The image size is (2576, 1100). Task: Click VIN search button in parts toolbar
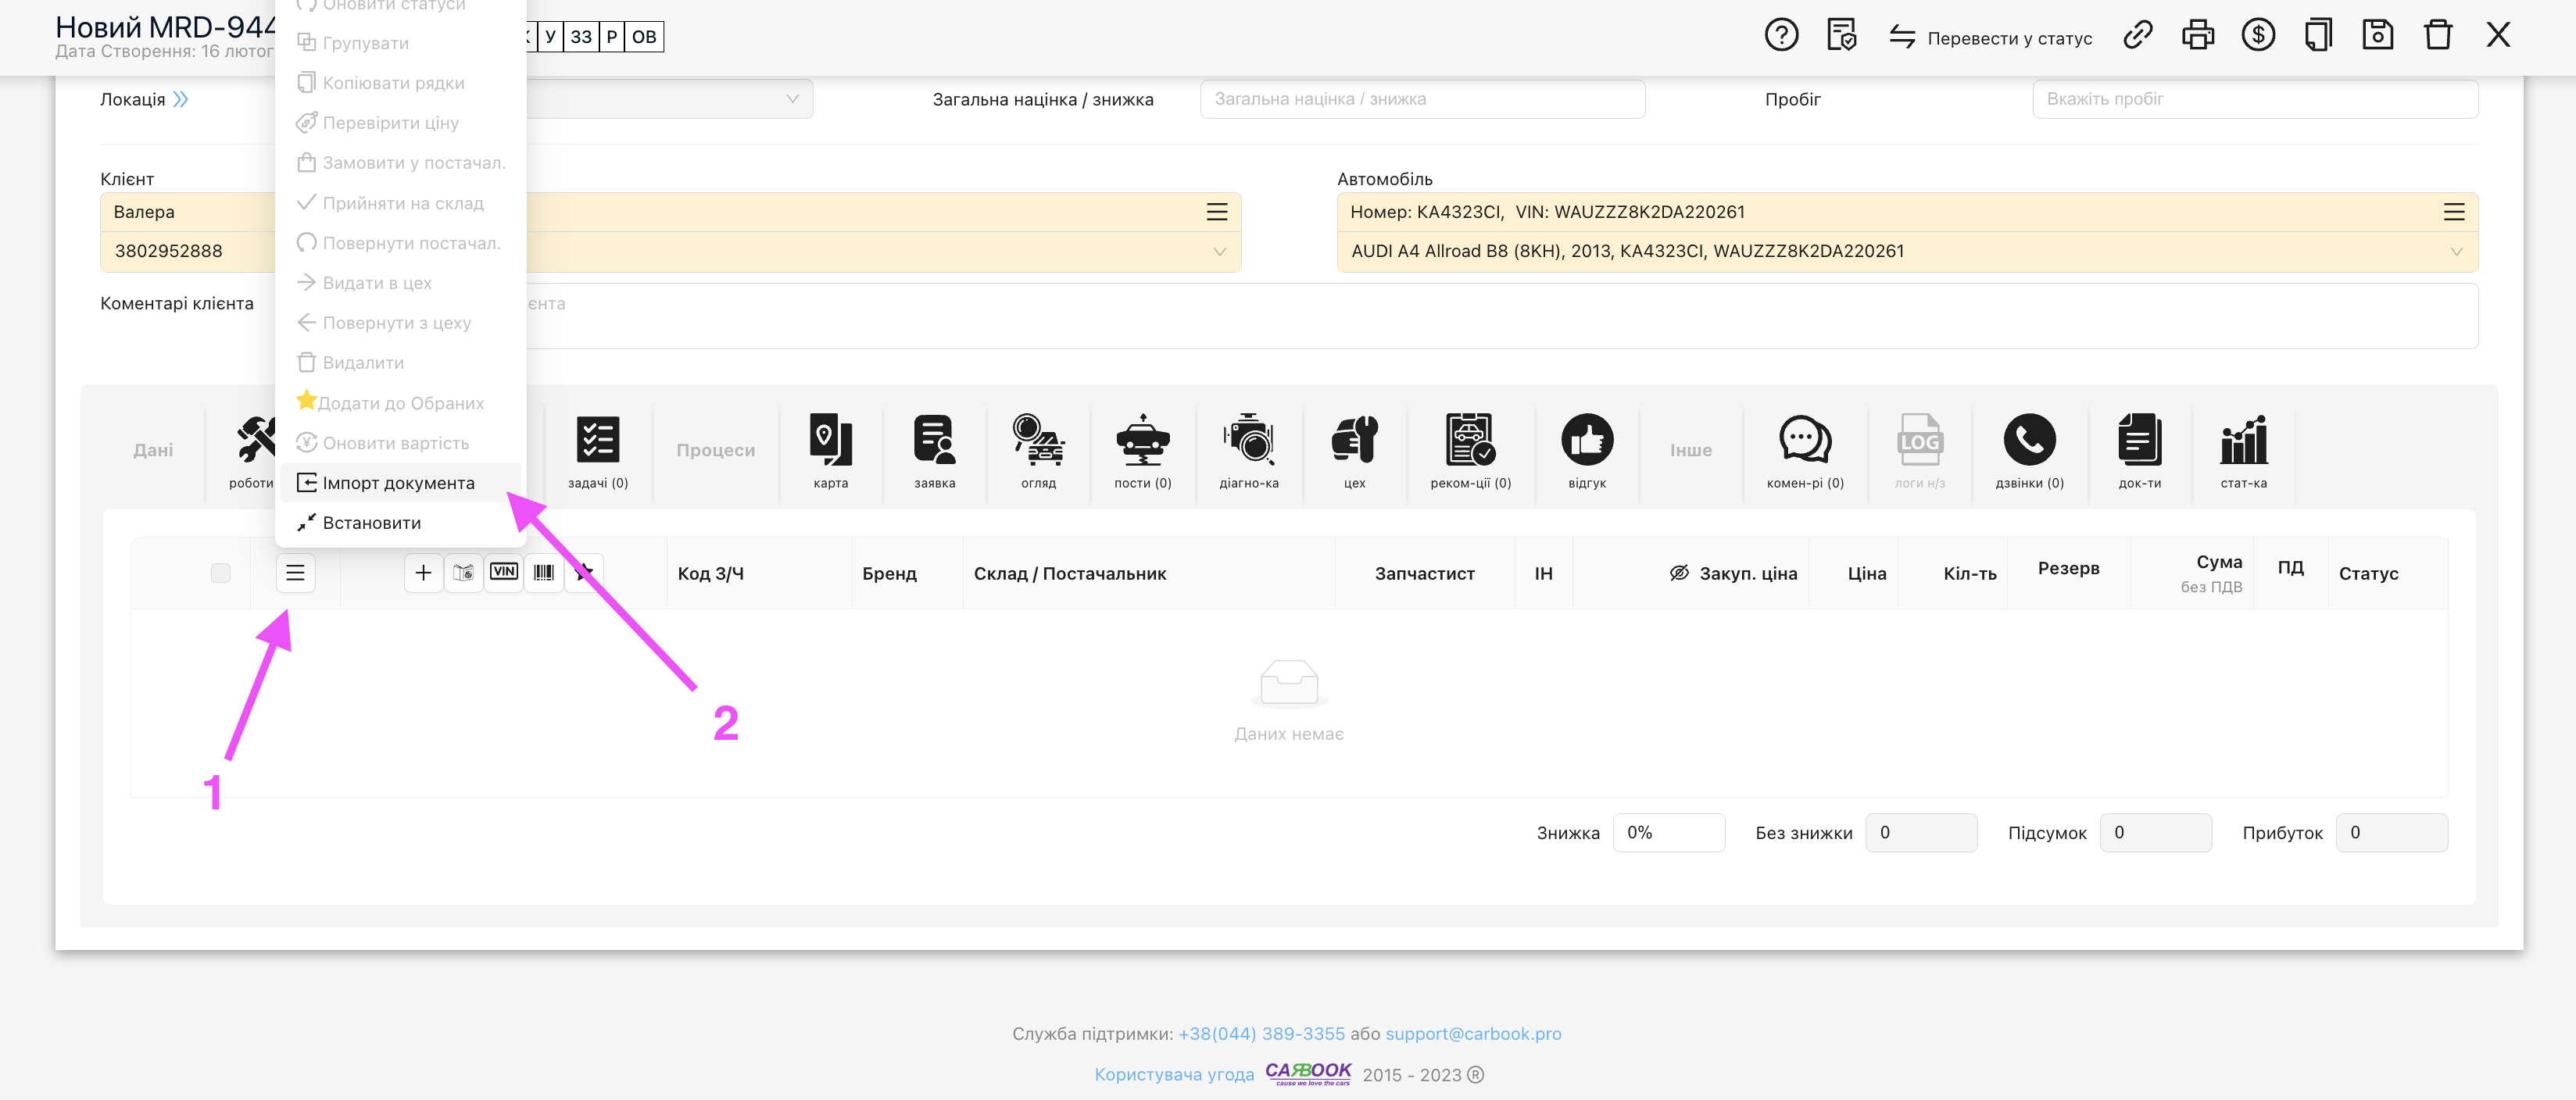pyautogui.click(x=504, y=572)
